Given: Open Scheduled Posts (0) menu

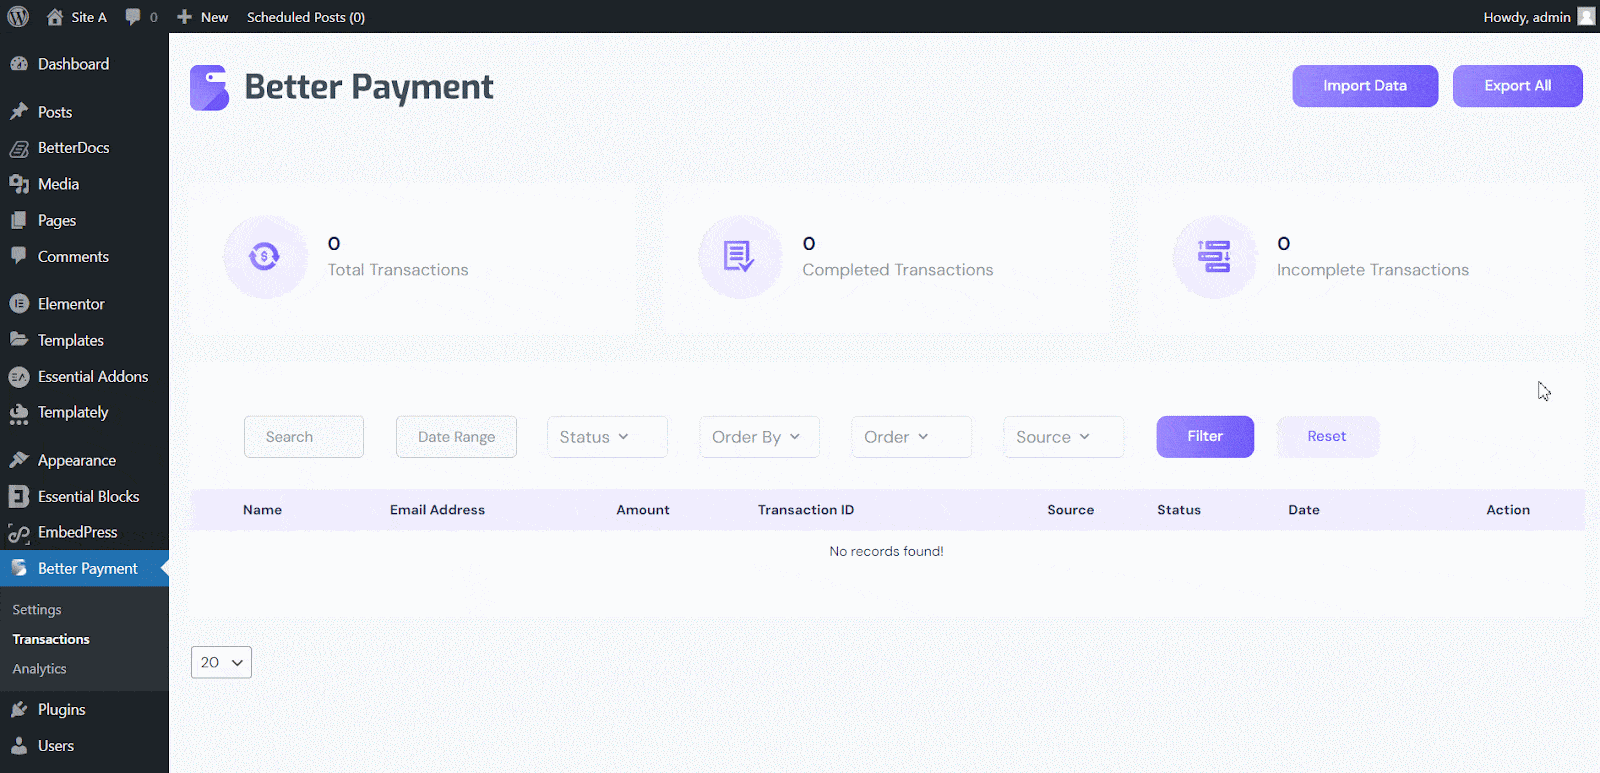Looking at the screenshot, I should [306, 17].
